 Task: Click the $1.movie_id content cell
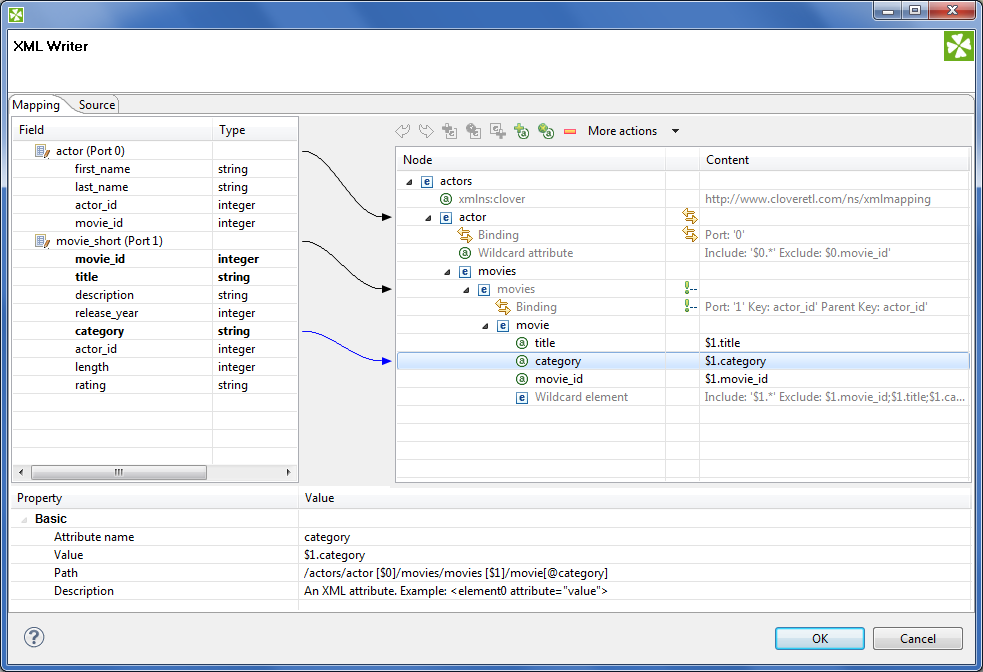pyautogui.click(x=834, y=379)
